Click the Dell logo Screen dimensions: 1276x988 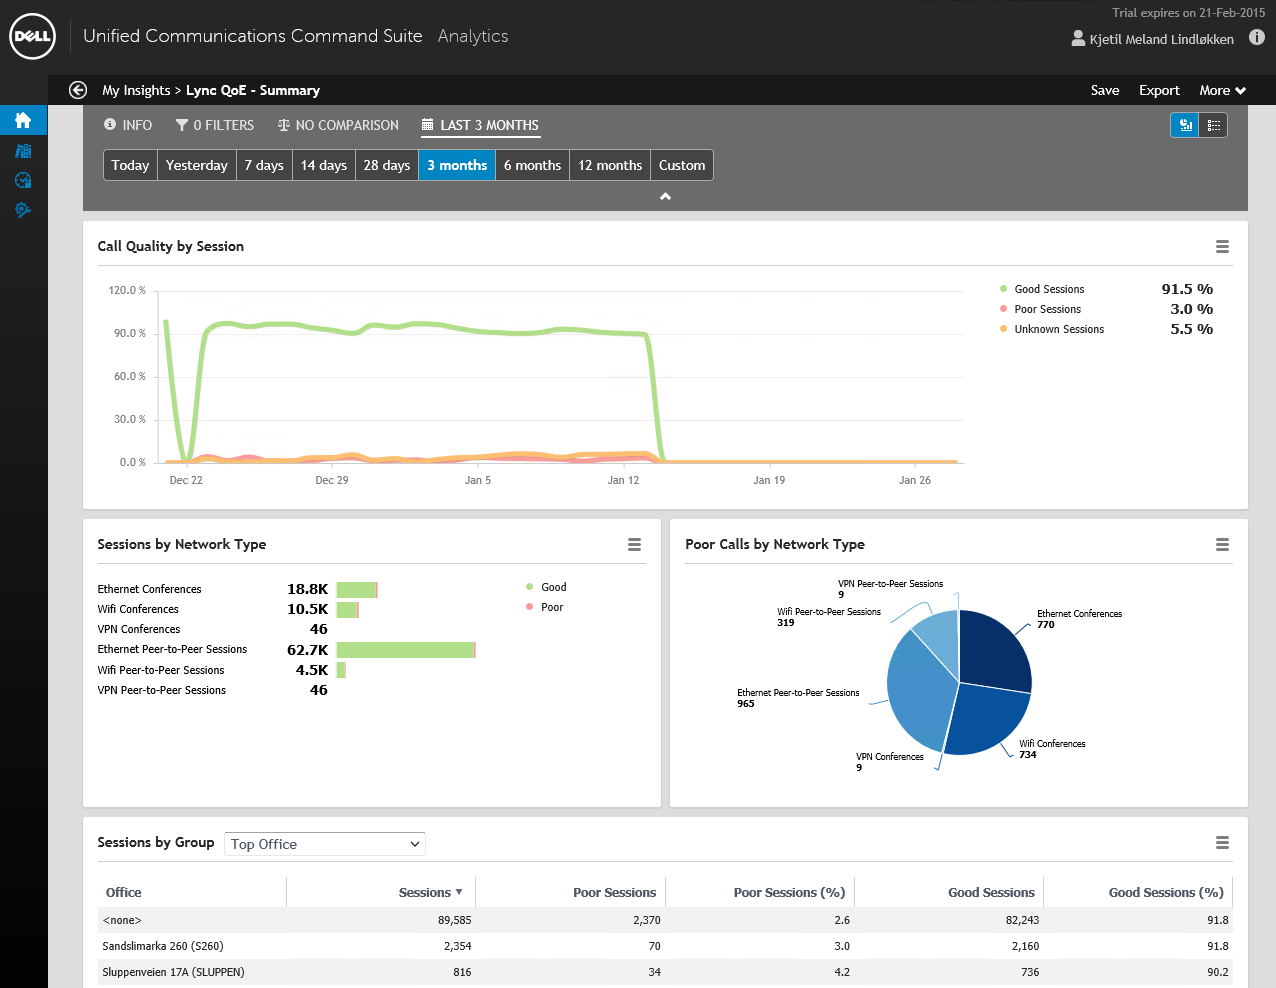(x=32, y=37)
